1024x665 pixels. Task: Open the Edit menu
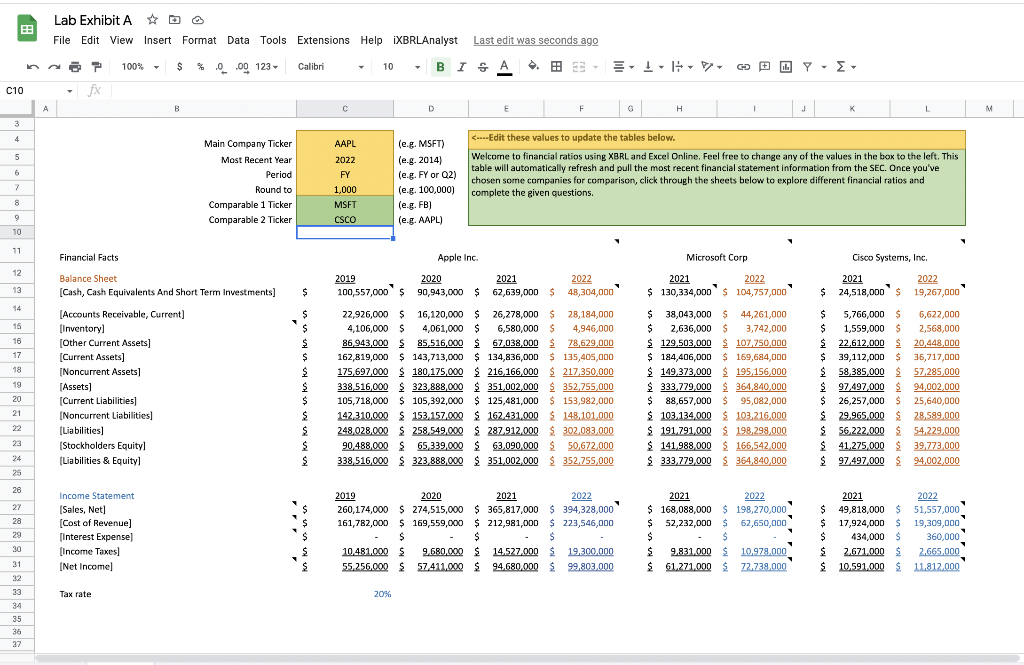(x=90, y=40)
